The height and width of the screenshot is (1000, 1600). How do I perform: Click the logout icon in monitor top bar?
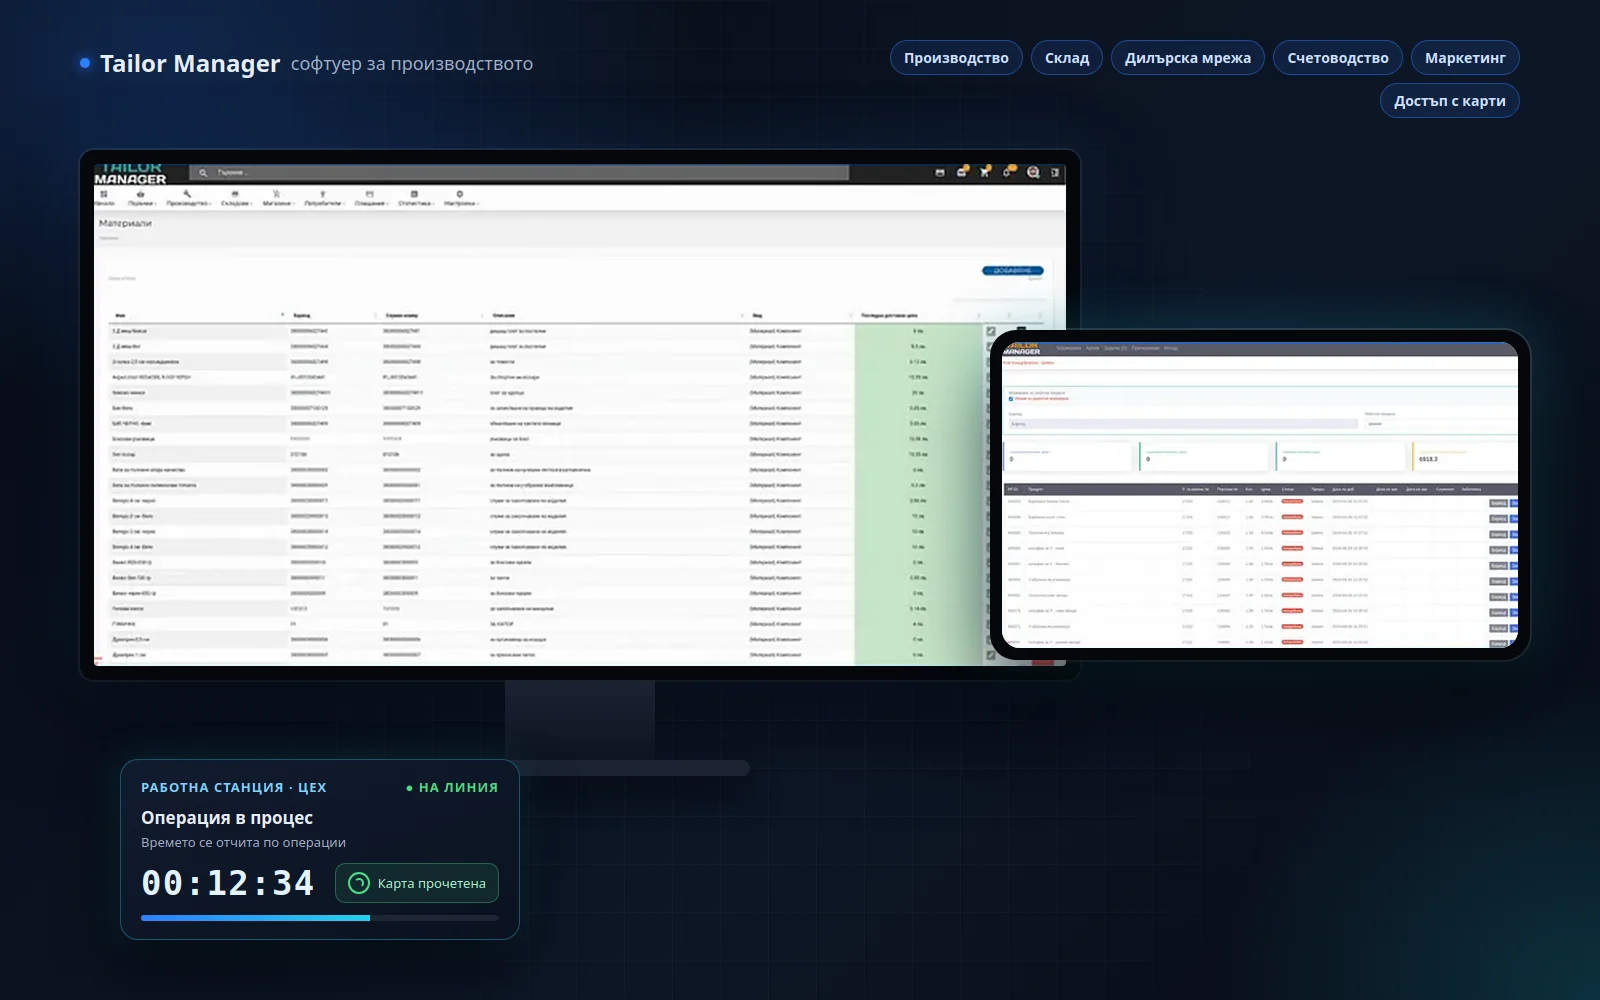pos(1055,172)
